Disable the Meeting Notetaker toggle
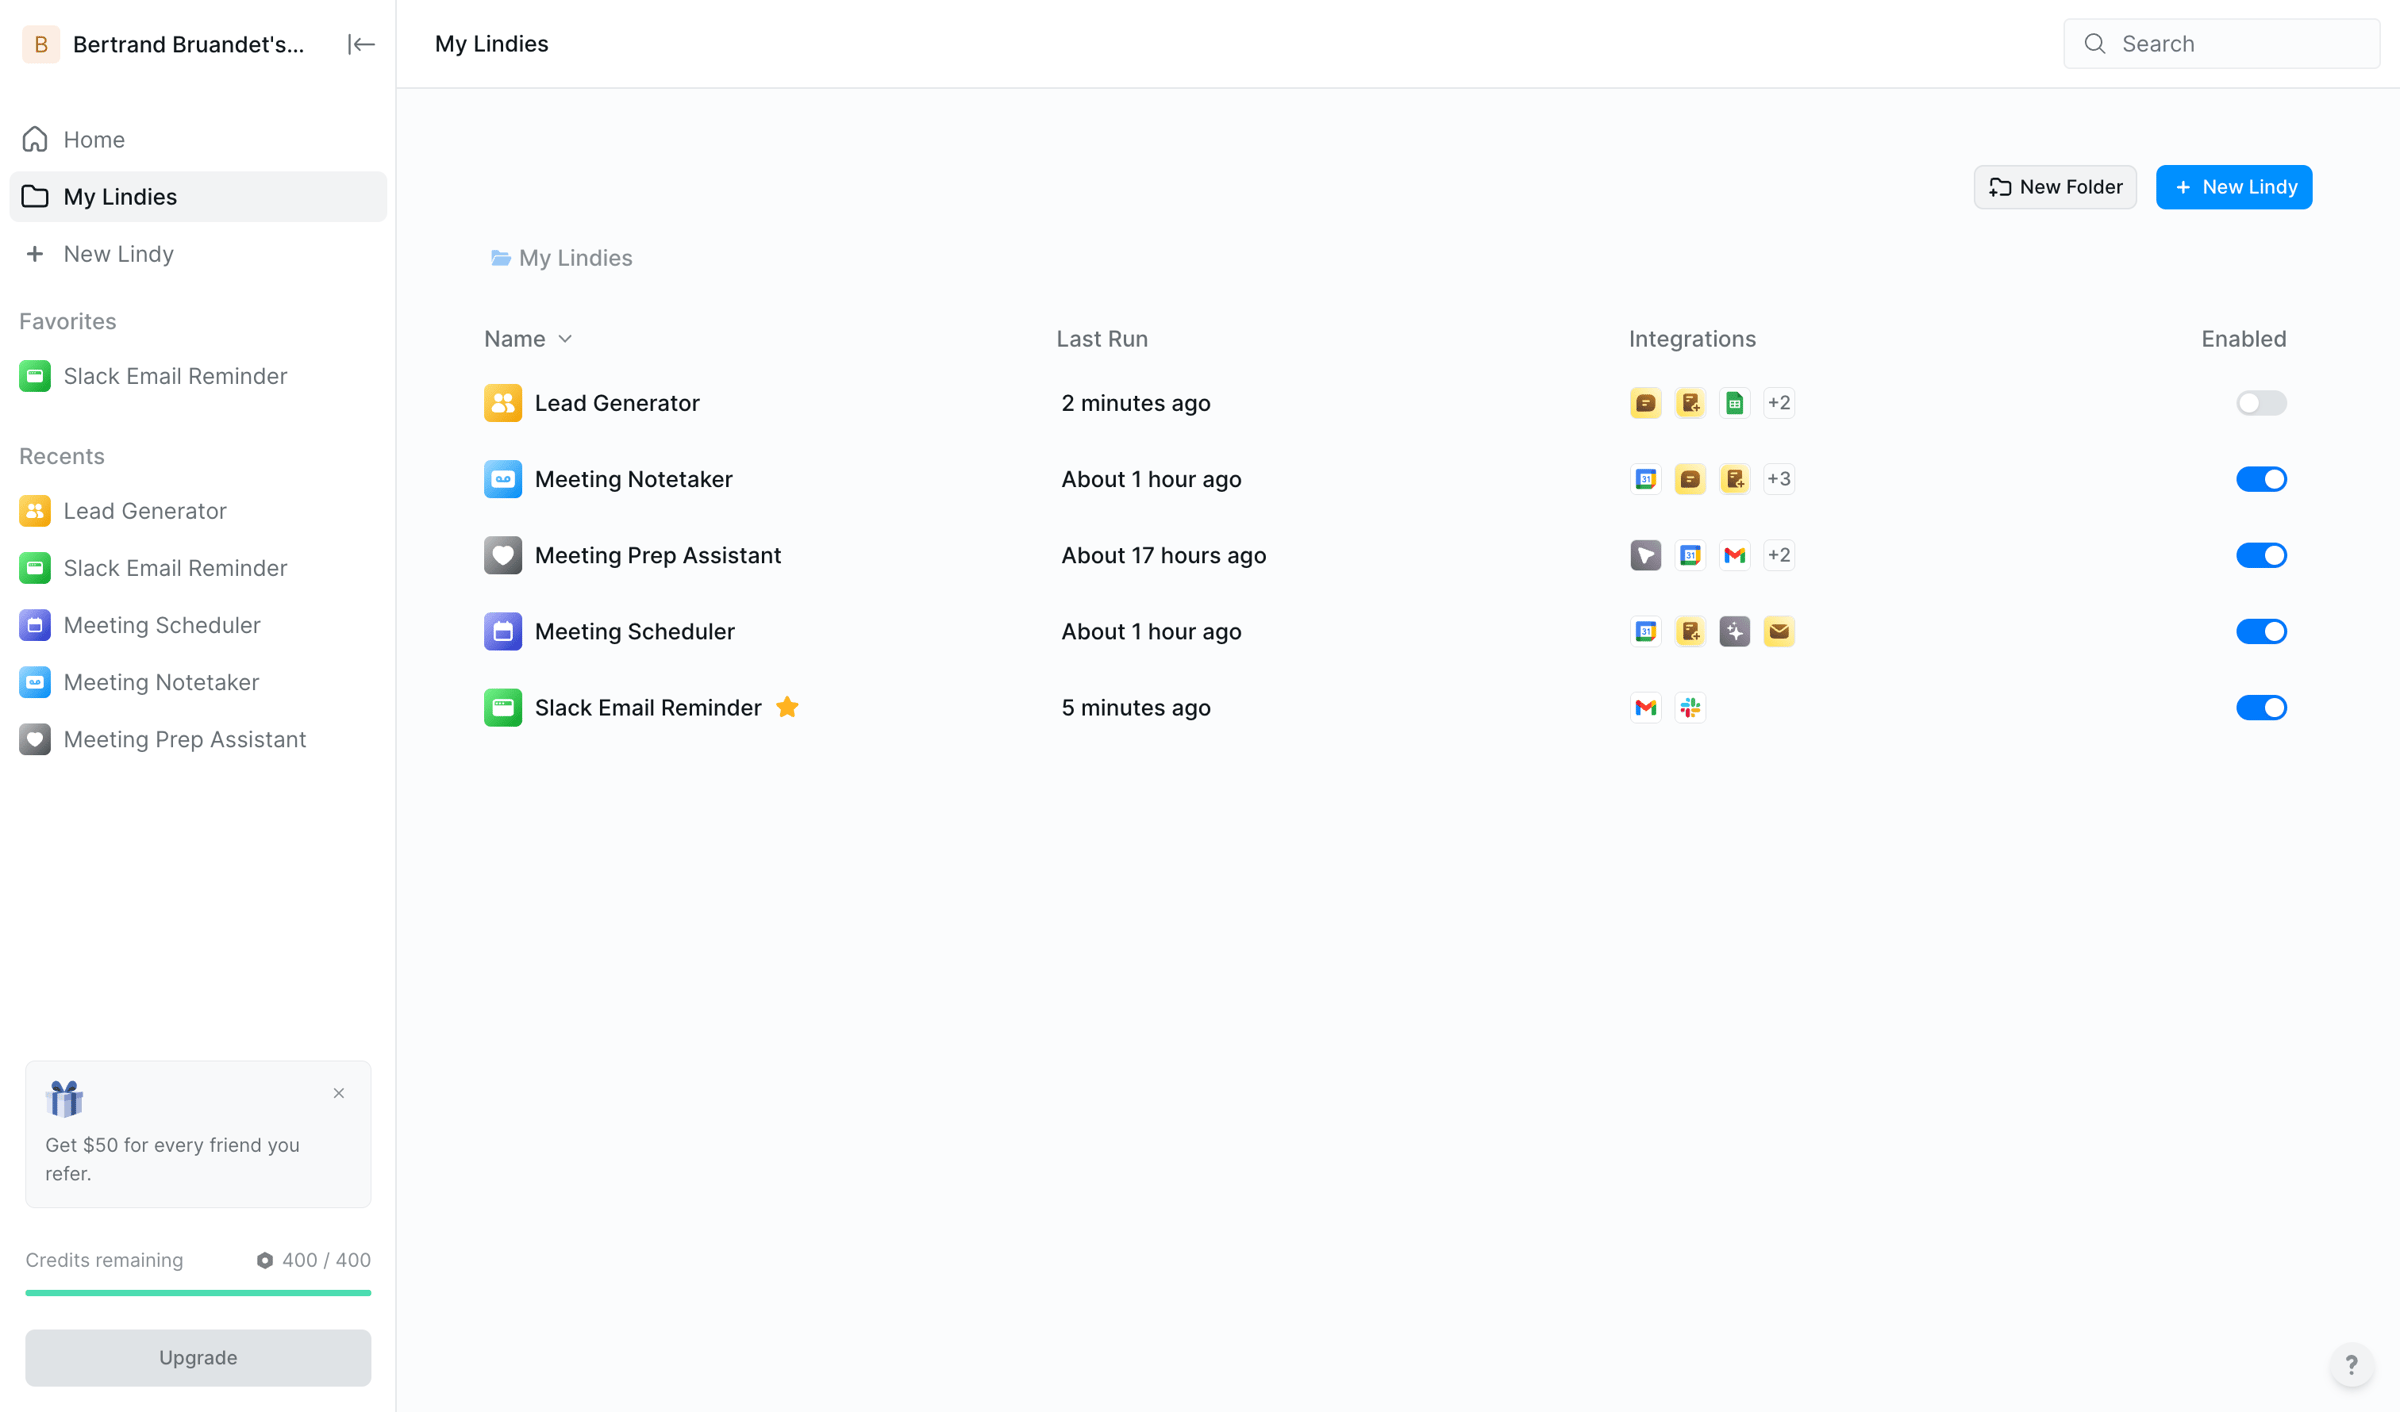The image size is (2400, 1412). (2261, 479)
